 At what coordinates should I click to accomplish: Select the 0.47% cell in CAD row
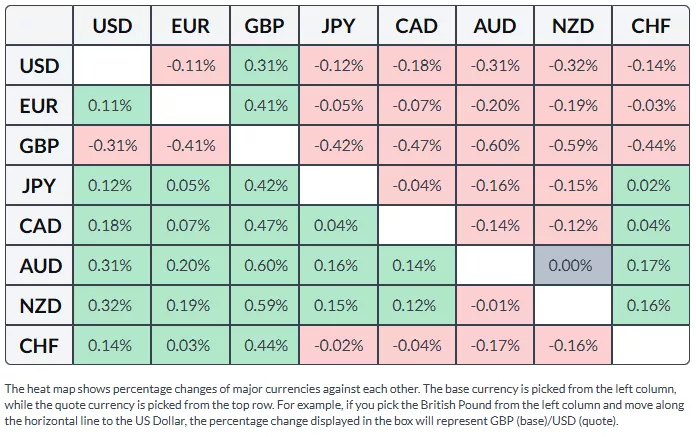[265, 226]
